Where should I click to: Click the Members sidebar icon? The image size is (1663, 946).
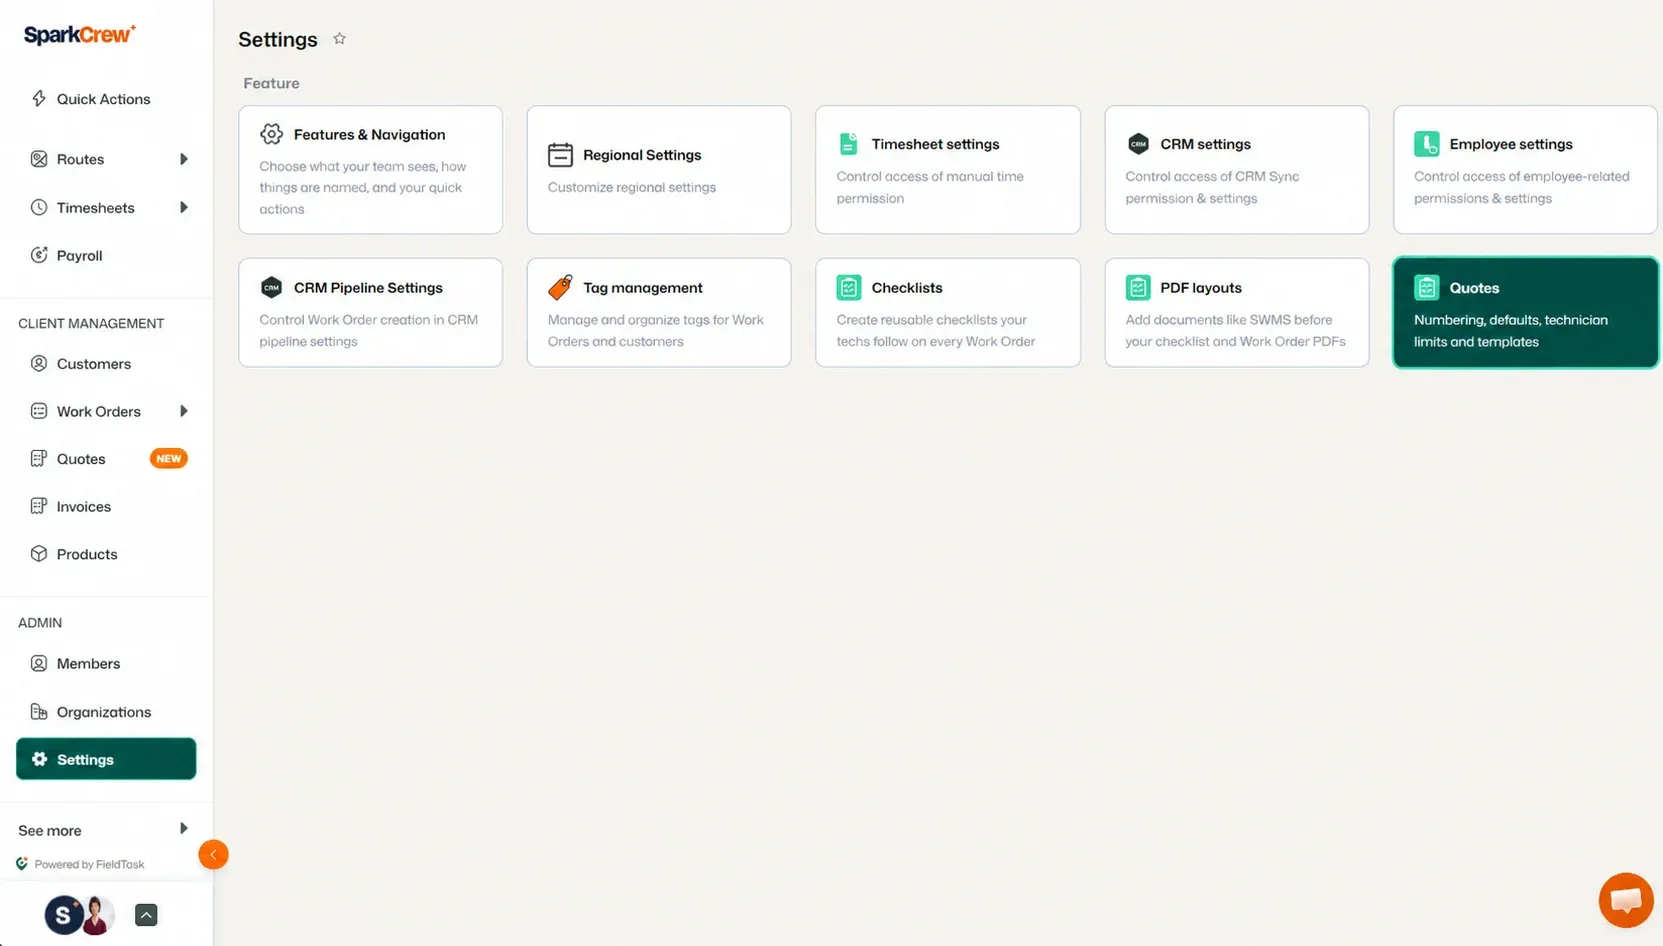[x=39, y=663]
